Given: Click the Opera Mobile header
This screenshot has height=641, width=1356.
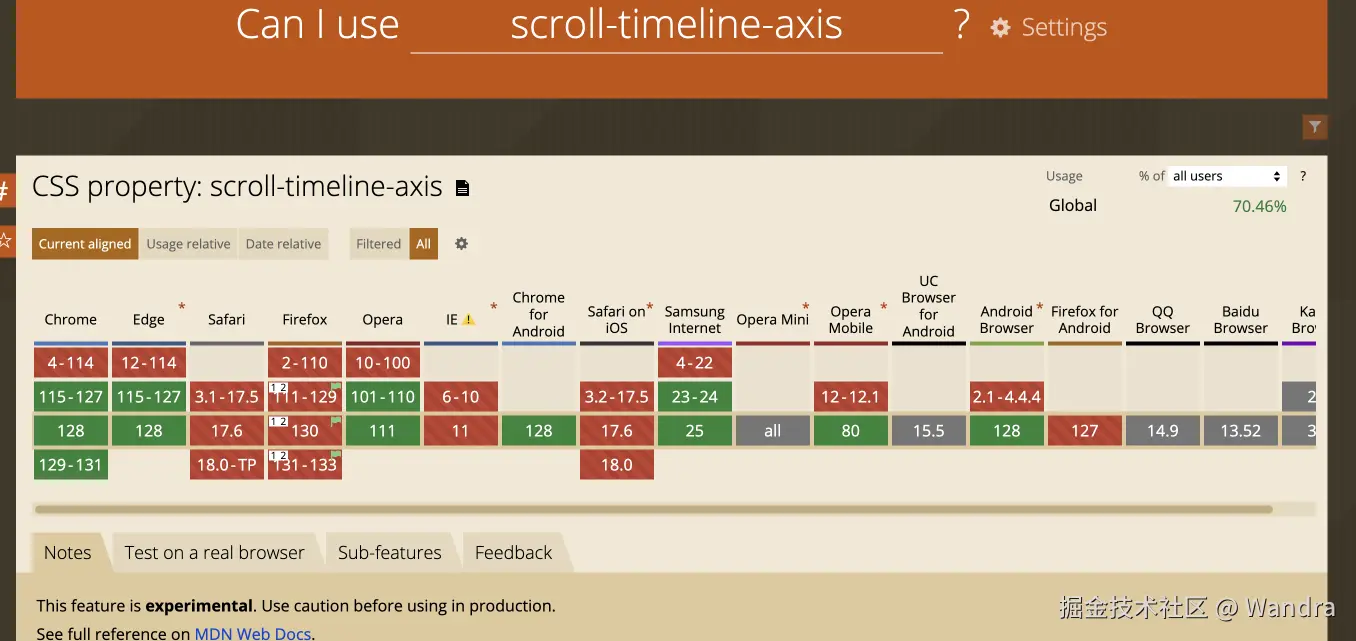Looking at the screenshot, I should (x=851, y=320).
